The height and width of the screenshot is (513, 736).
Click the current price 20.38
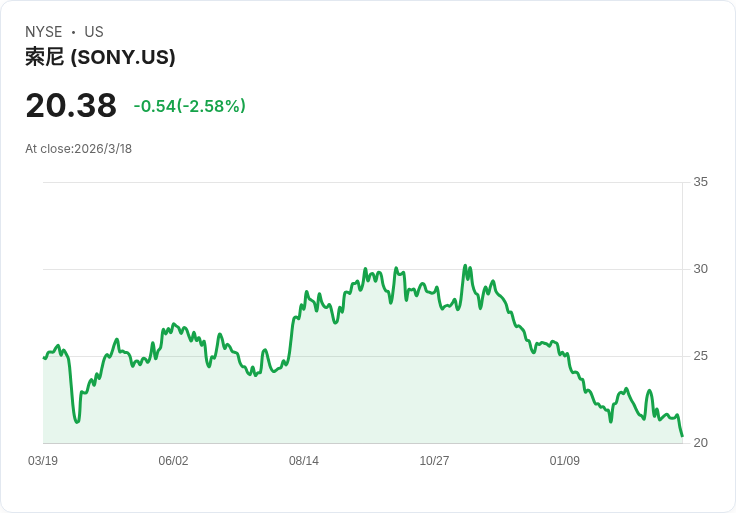click(71, 105)
